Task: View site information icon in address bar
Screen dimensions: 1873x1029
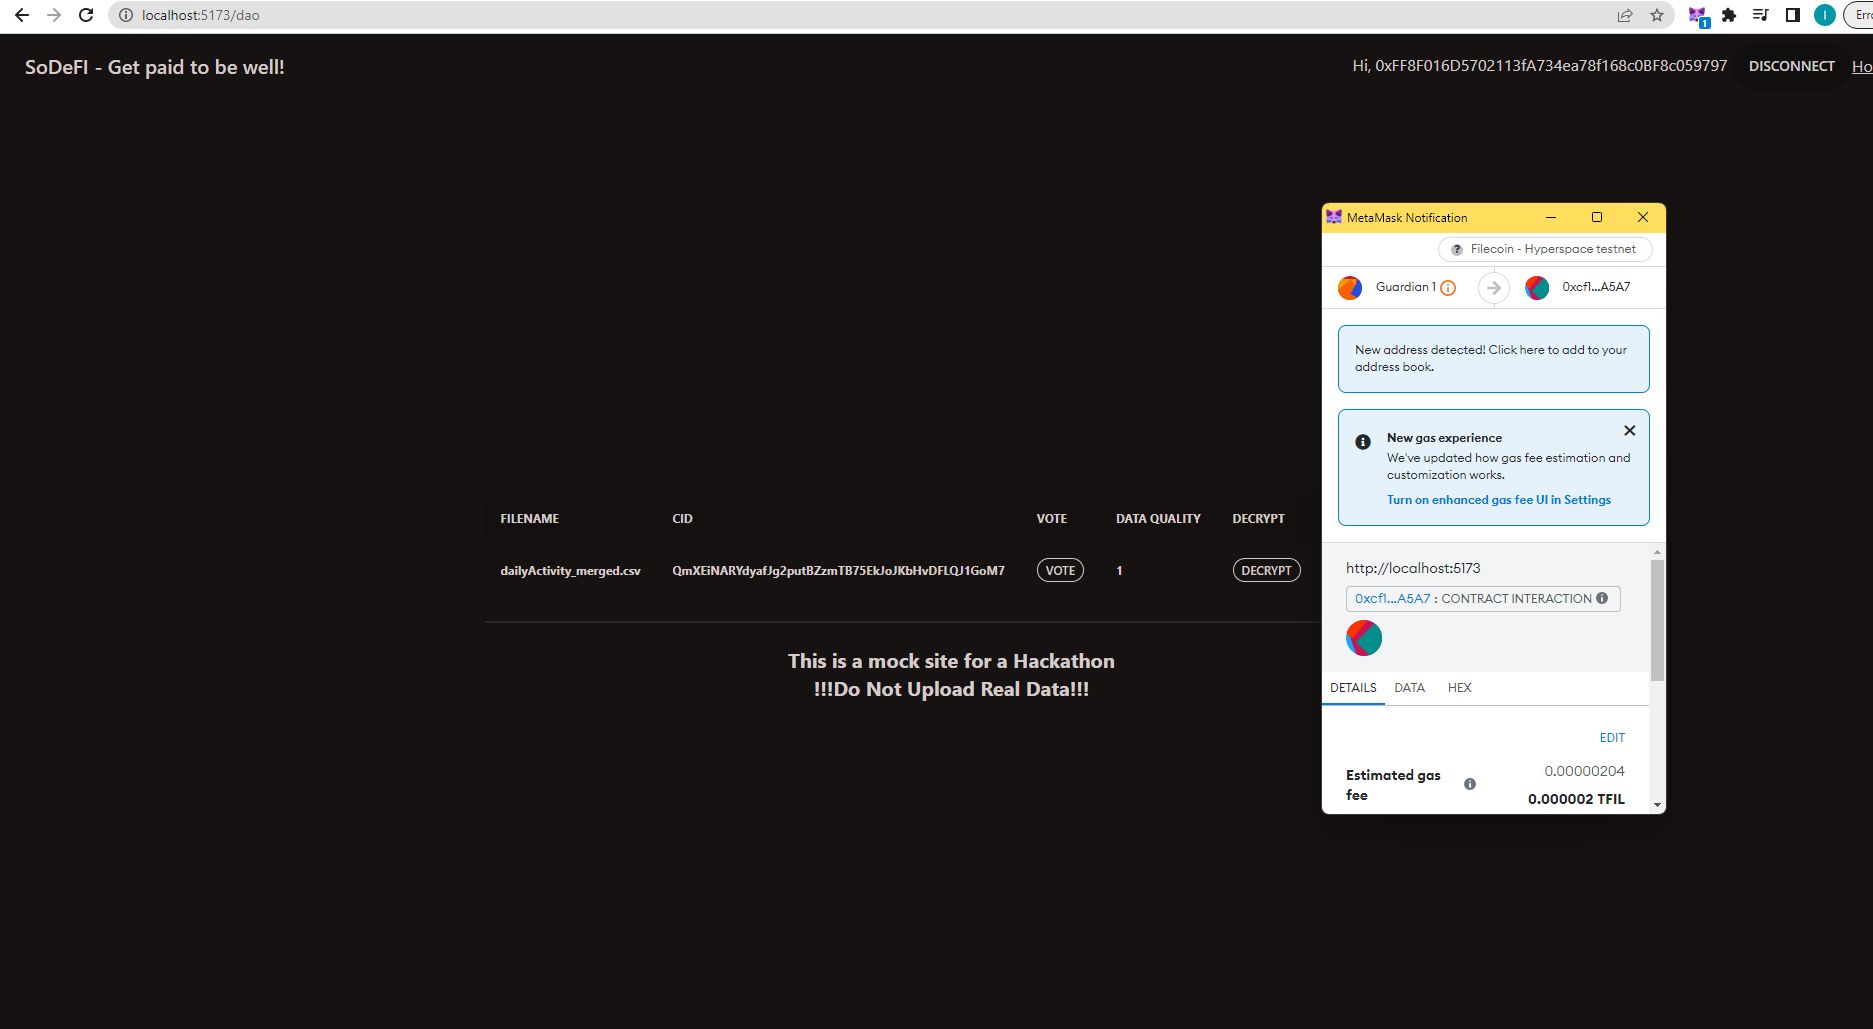Action: point(125,15)
